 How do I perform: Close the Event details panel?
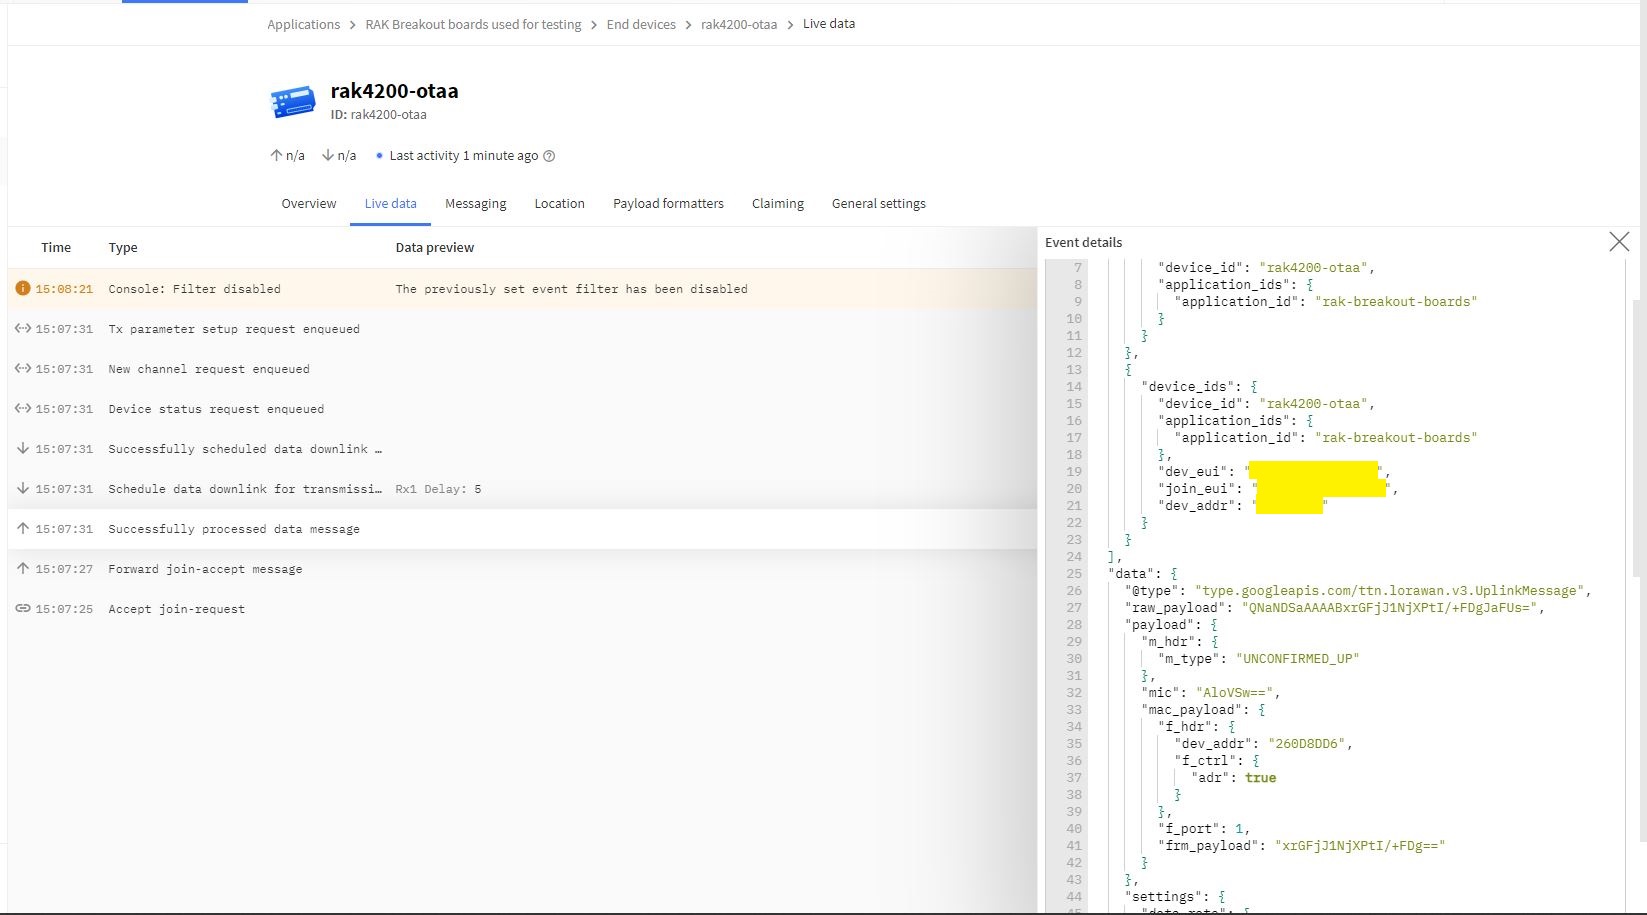(1618, 242)
